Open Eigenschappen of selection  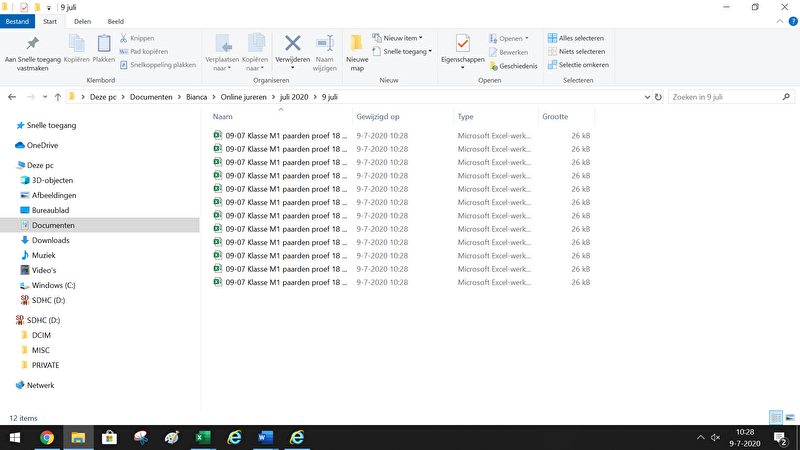pos(463,53)
